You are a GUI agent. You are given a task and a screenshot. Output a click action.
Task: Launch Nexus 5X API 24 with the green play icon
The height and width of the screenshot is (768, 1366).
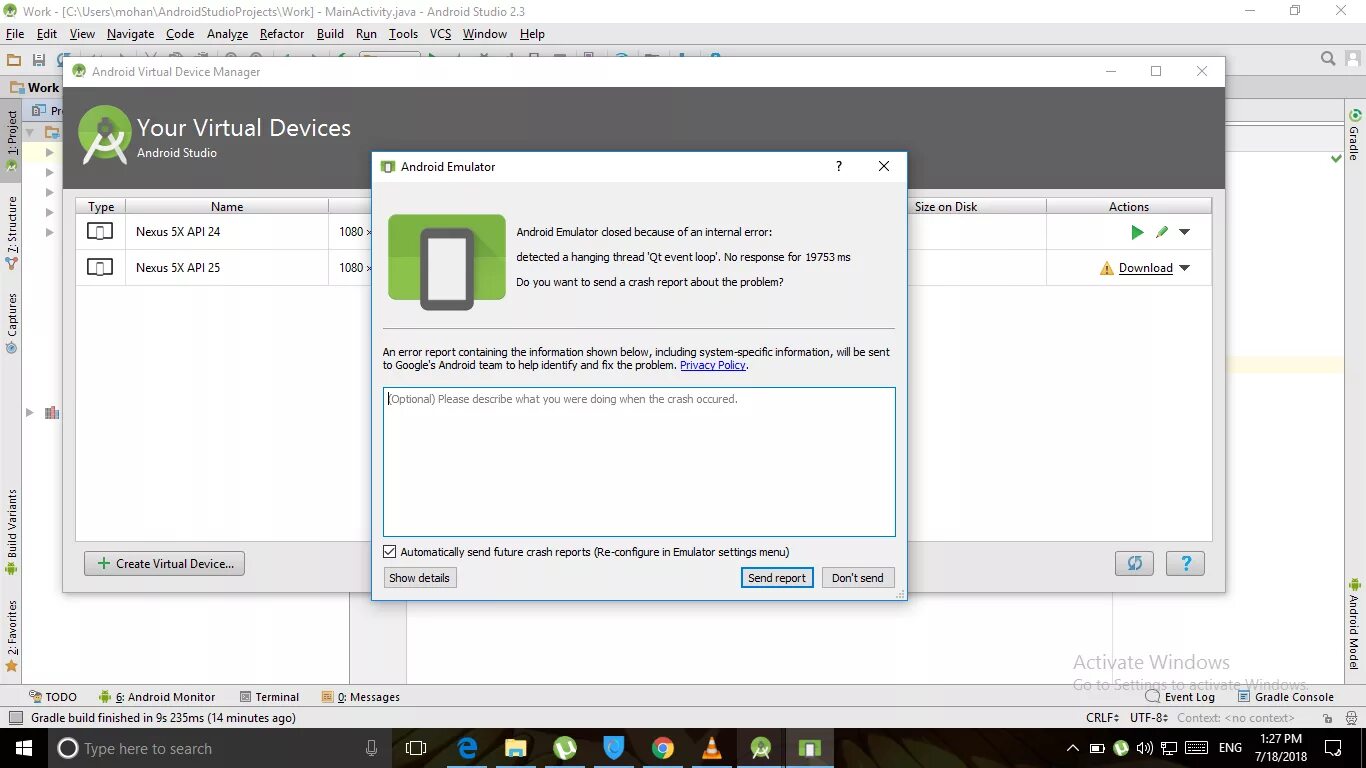[1137, 232]
